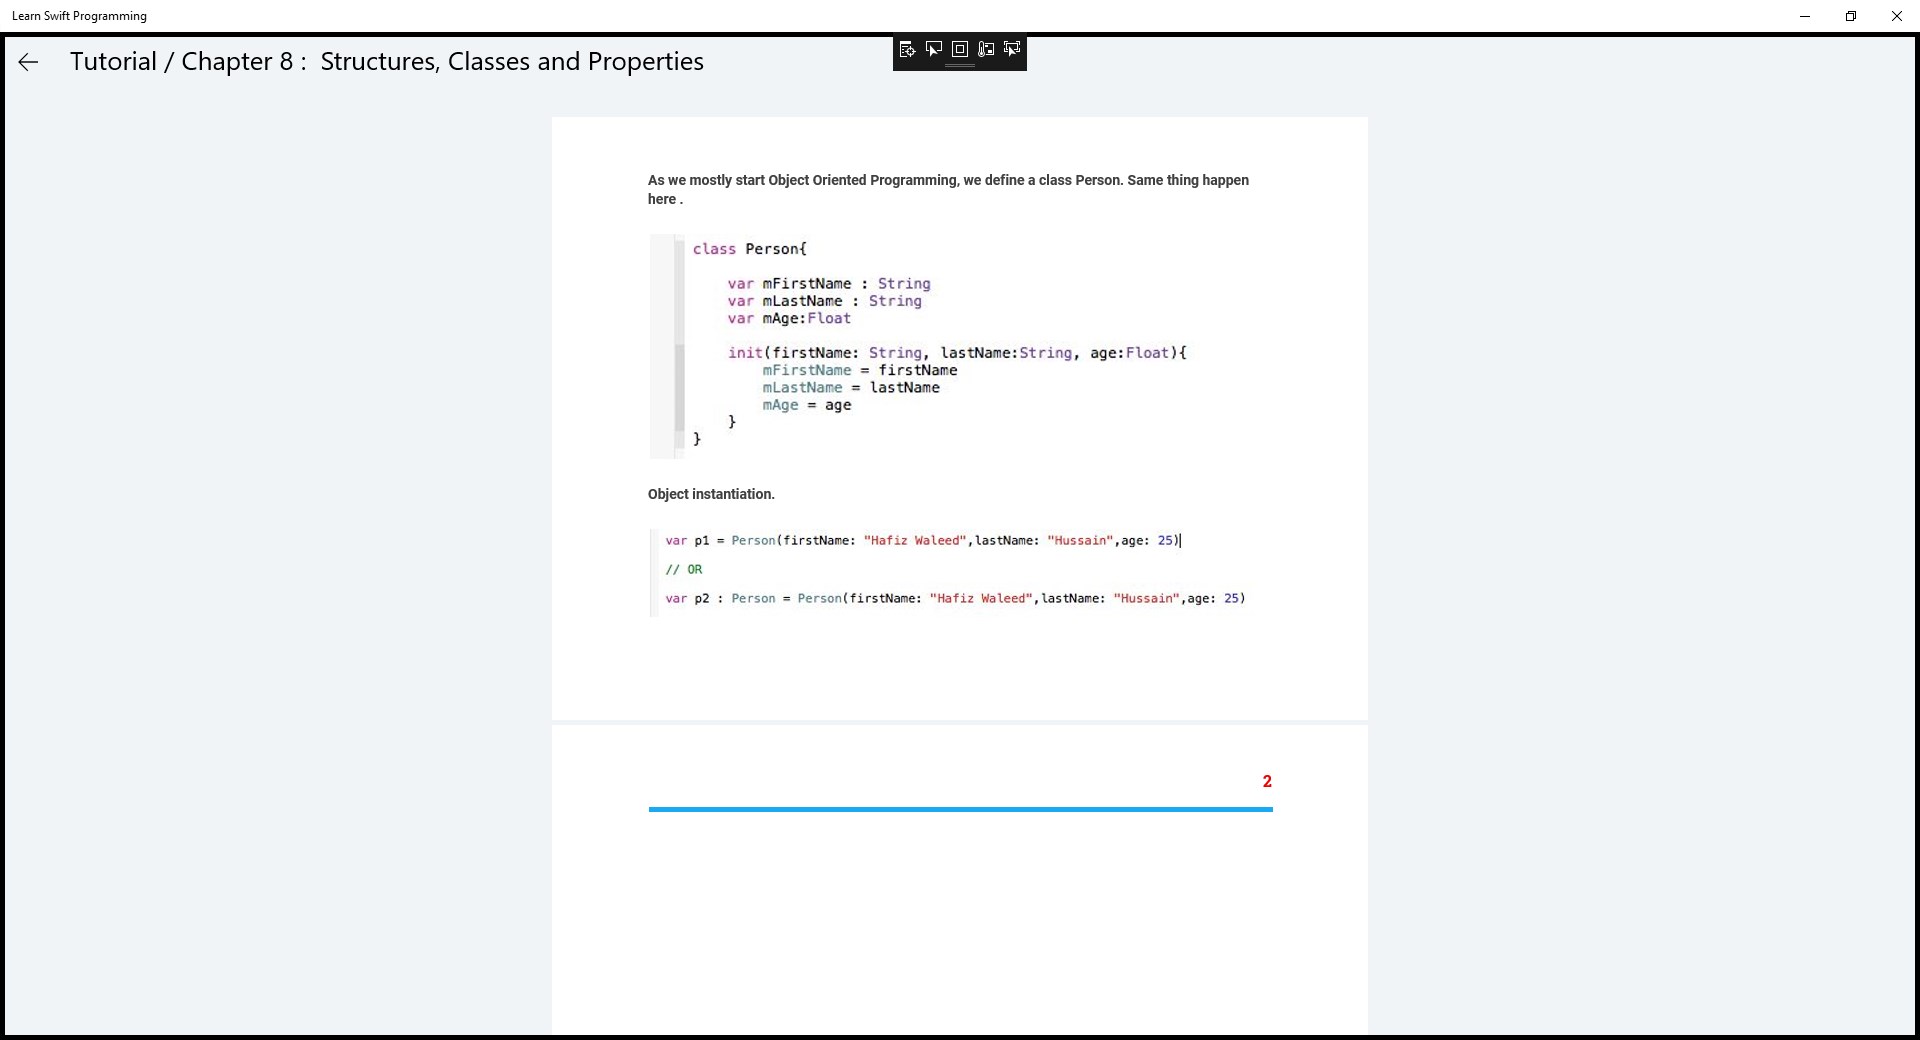Restore down the app window
This screenshot has height=1040, width=1920.
[x=1851, y=16]
